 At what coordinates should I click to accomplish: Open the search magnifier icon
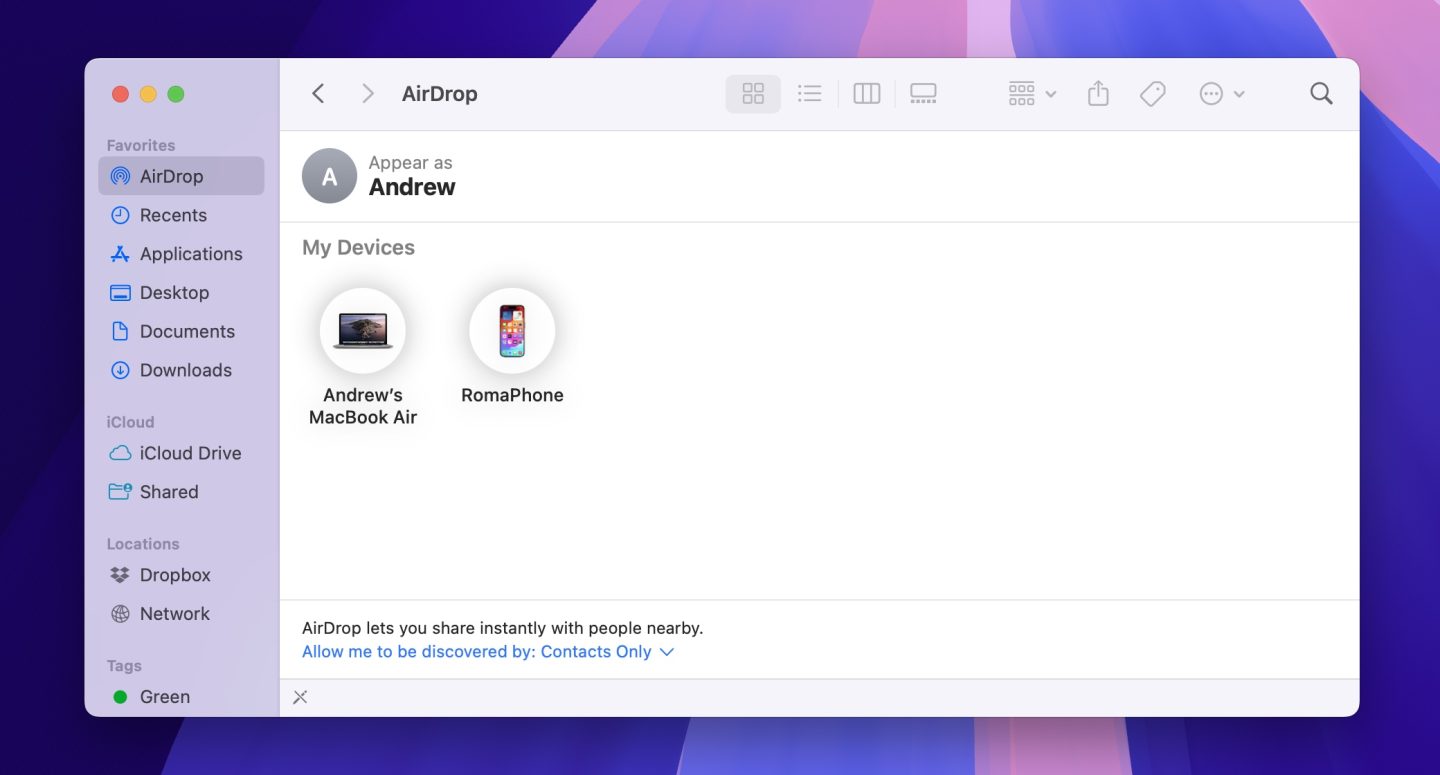pyautogui.click(x=1321, y=94)
